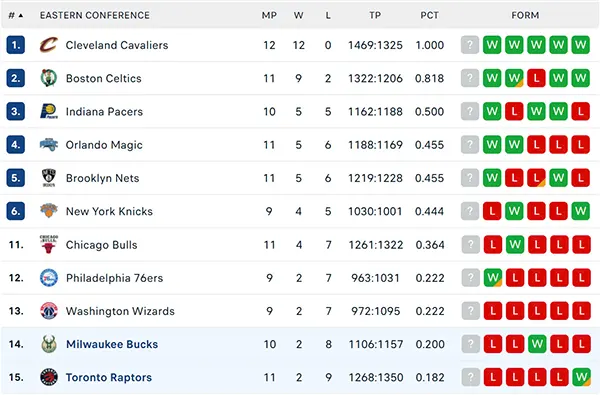The width and height of the screenshot is (600, 395).
Task: Click the Cavaliers upcoming match question-mark badge
Action: (x=470, y=45)
